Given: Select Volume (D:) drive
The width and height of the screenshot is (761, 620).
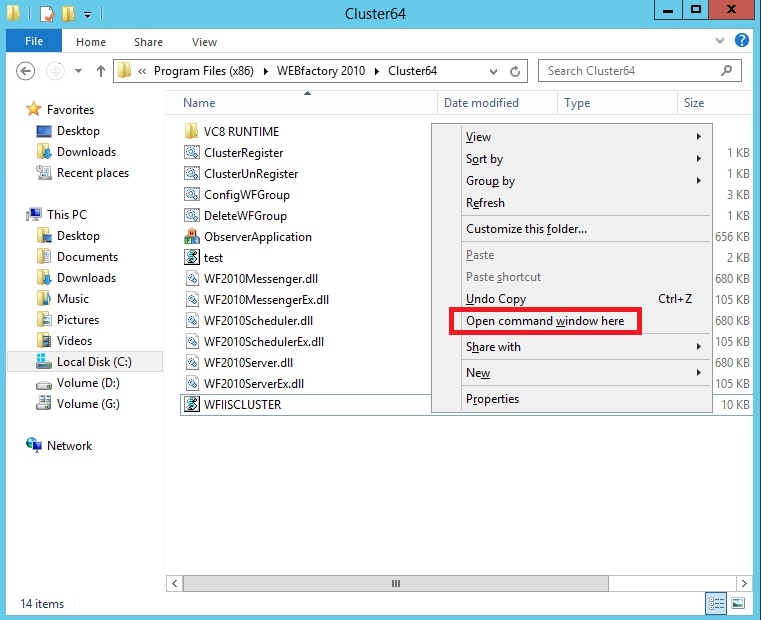Looking at the screenshot, I should [88, 383].
